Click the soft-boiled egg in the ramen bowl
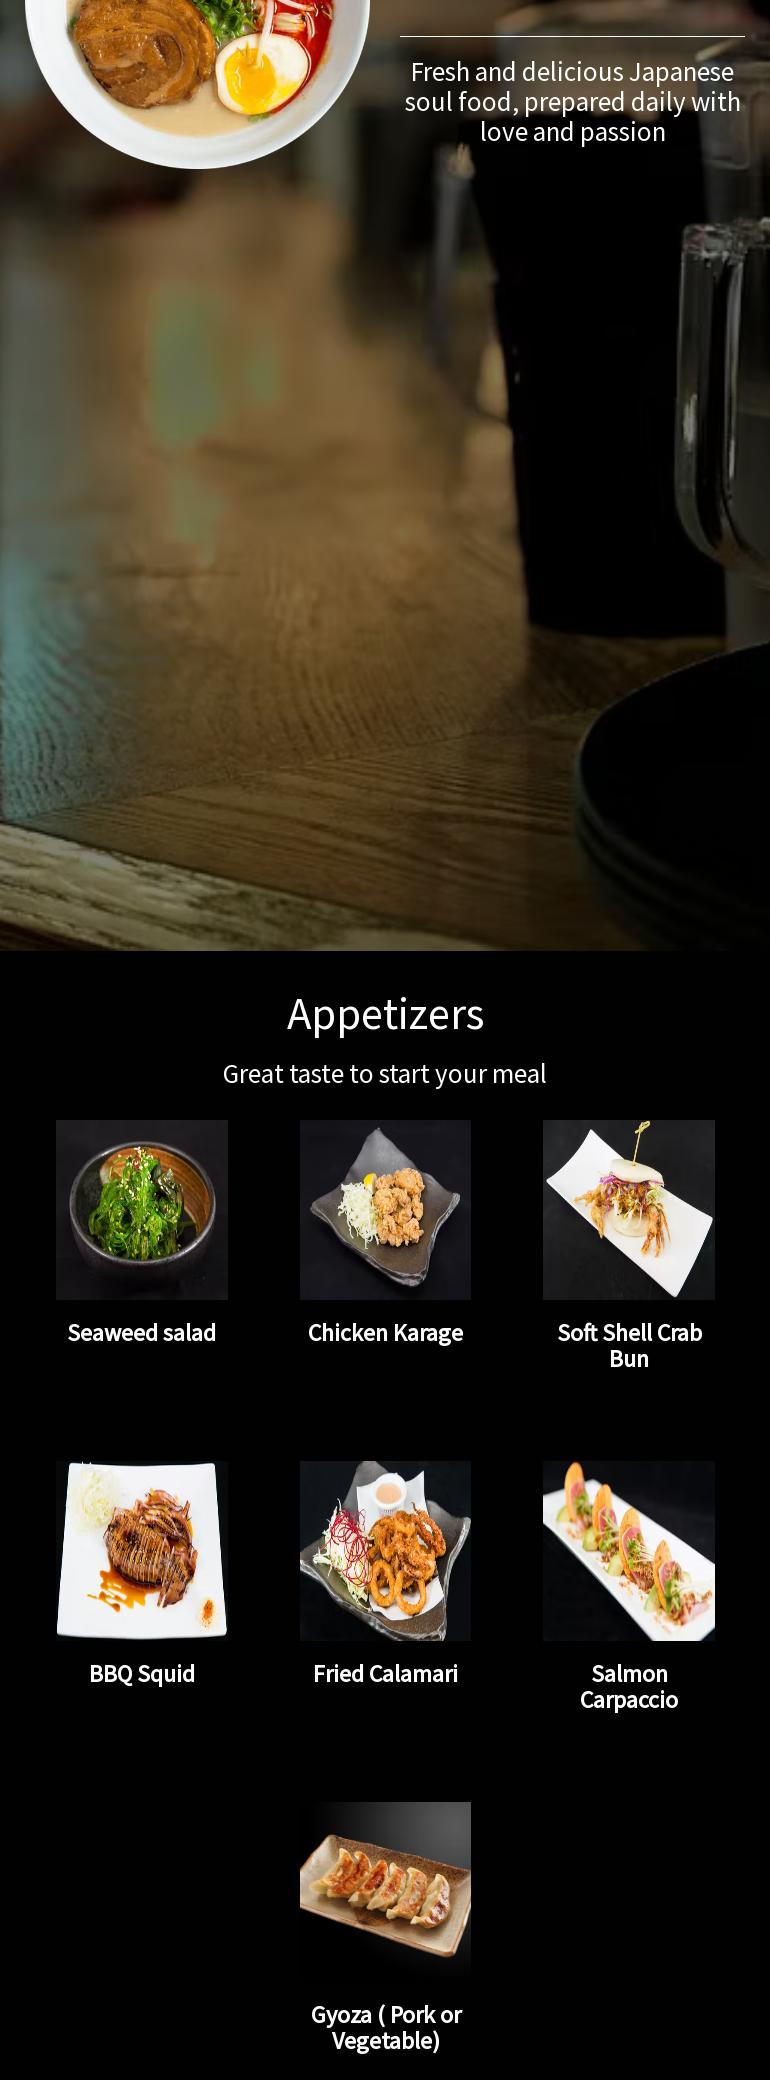This screenshot has width=770, height=2080. 261,73
